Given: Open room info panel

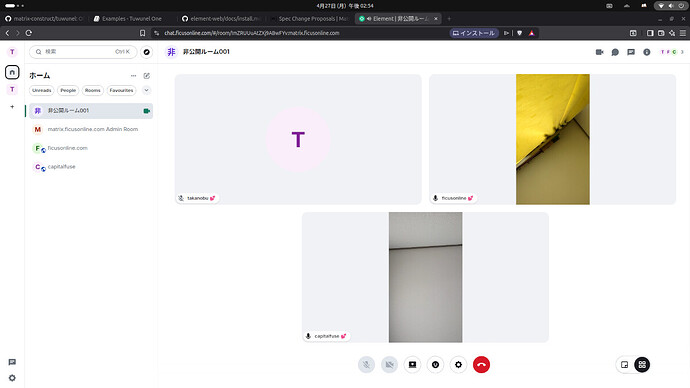Looking at the screenshot, I should point(646,52).
